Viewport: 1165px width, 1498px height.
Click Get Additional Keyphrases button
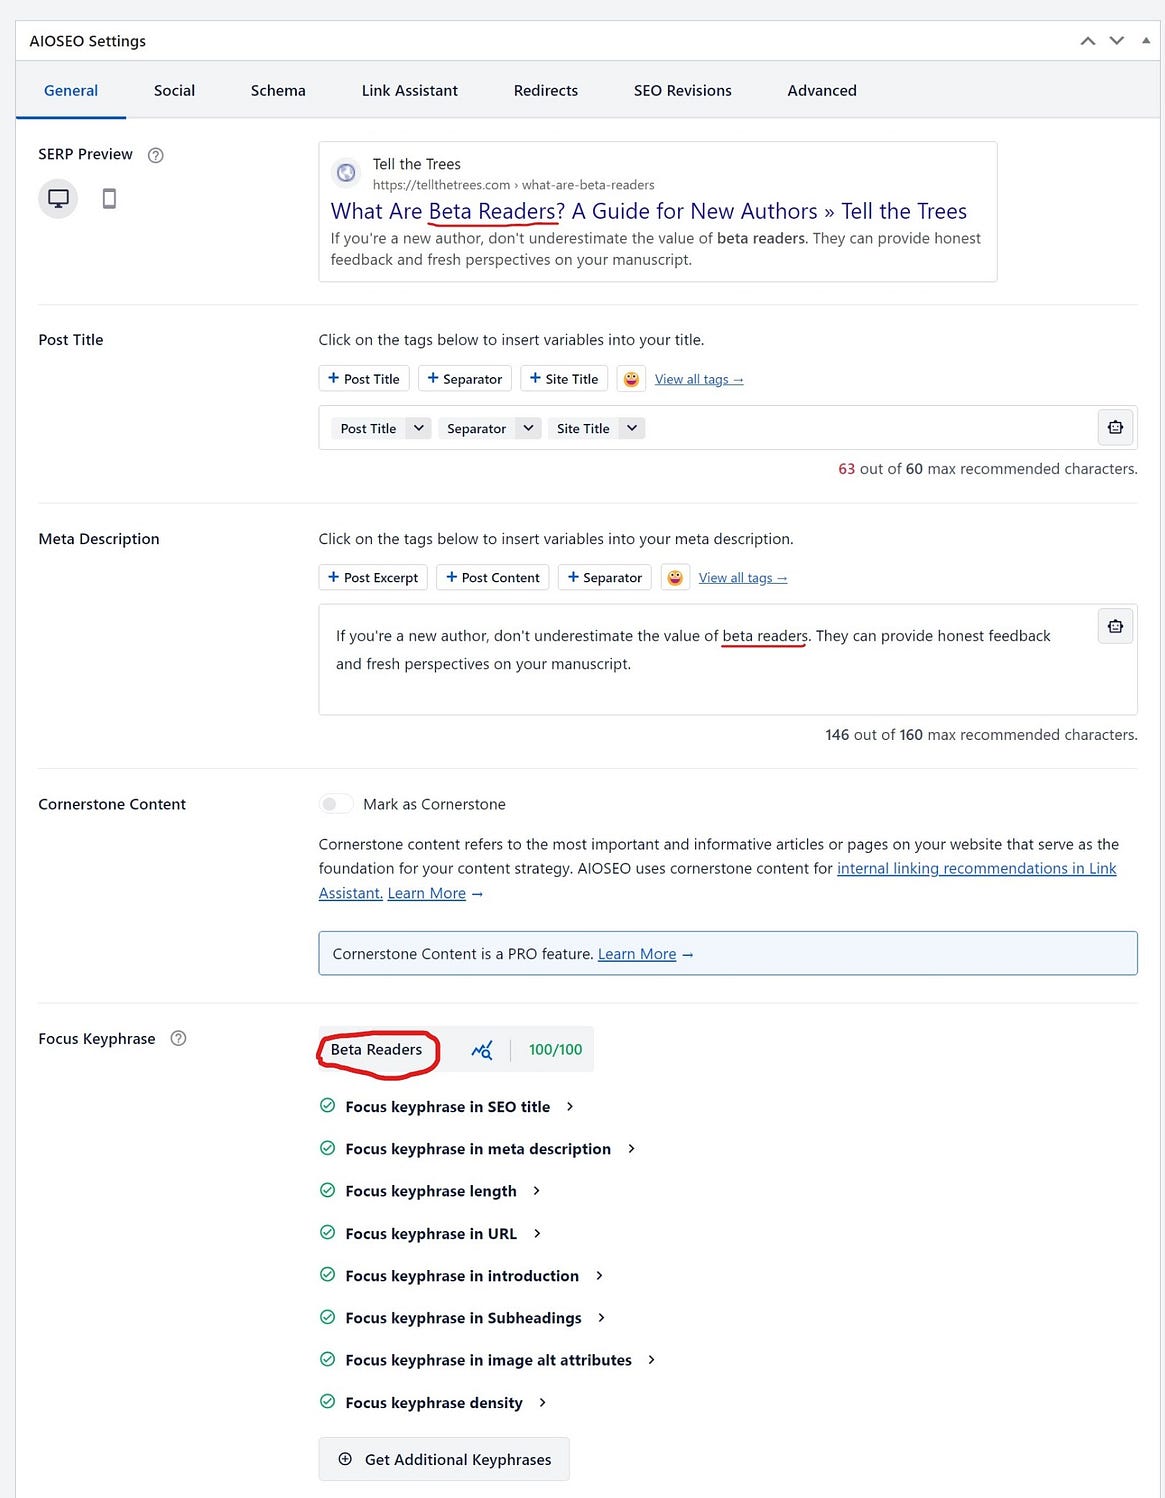(444, 1459)
